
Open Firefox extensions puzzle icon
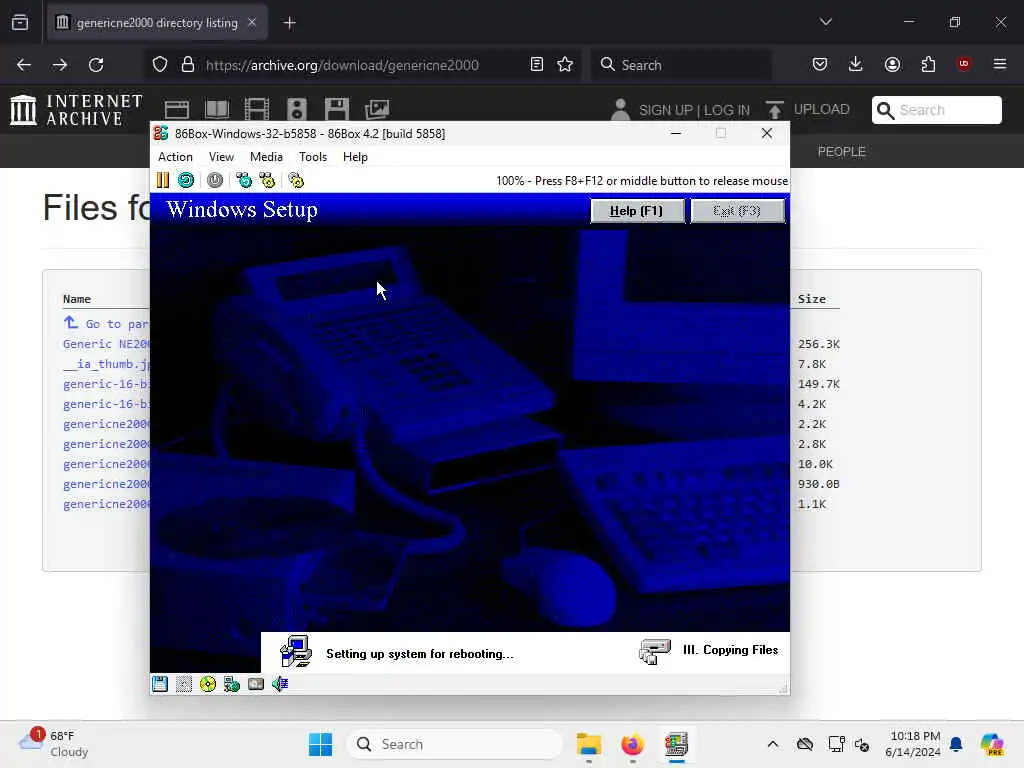point(928,65)
